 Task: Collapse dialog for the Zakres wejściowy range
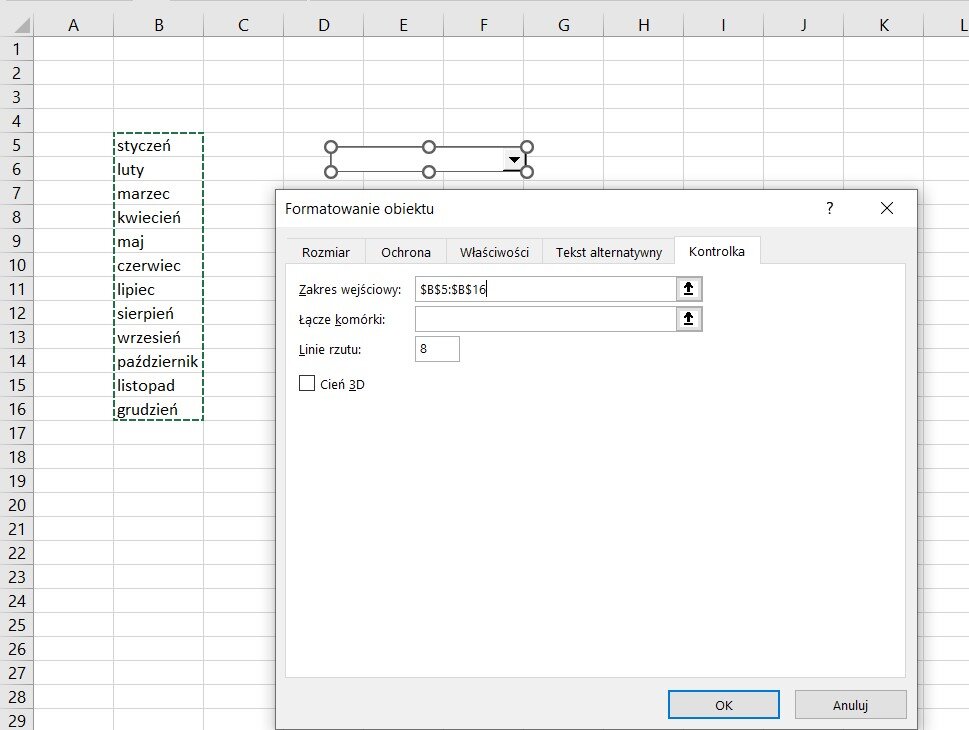pos(688,289)
